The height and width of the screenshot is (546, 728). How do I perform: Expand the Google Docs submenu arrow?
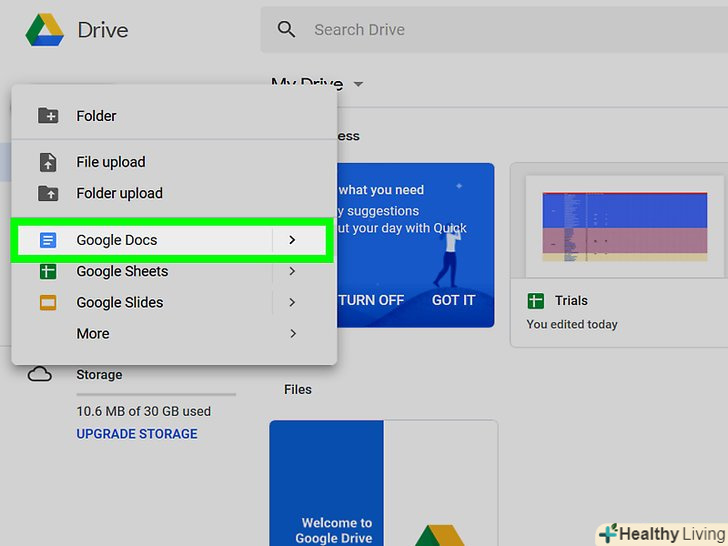click(x=292, y=240)
